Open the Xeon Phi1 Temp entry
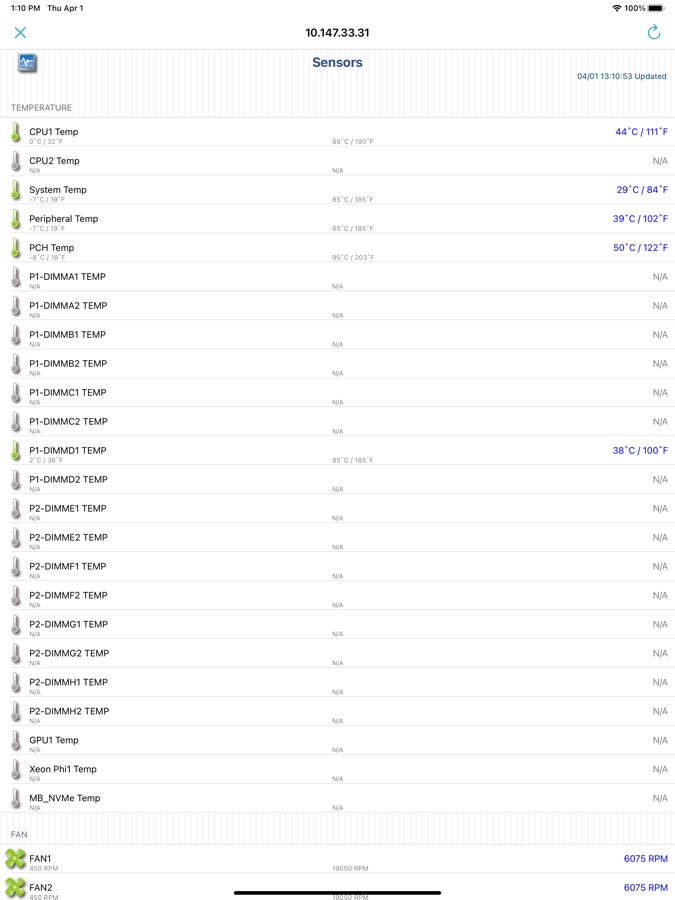Image resolution: width=675 pixels, height=900 pixels. (337, 770)
